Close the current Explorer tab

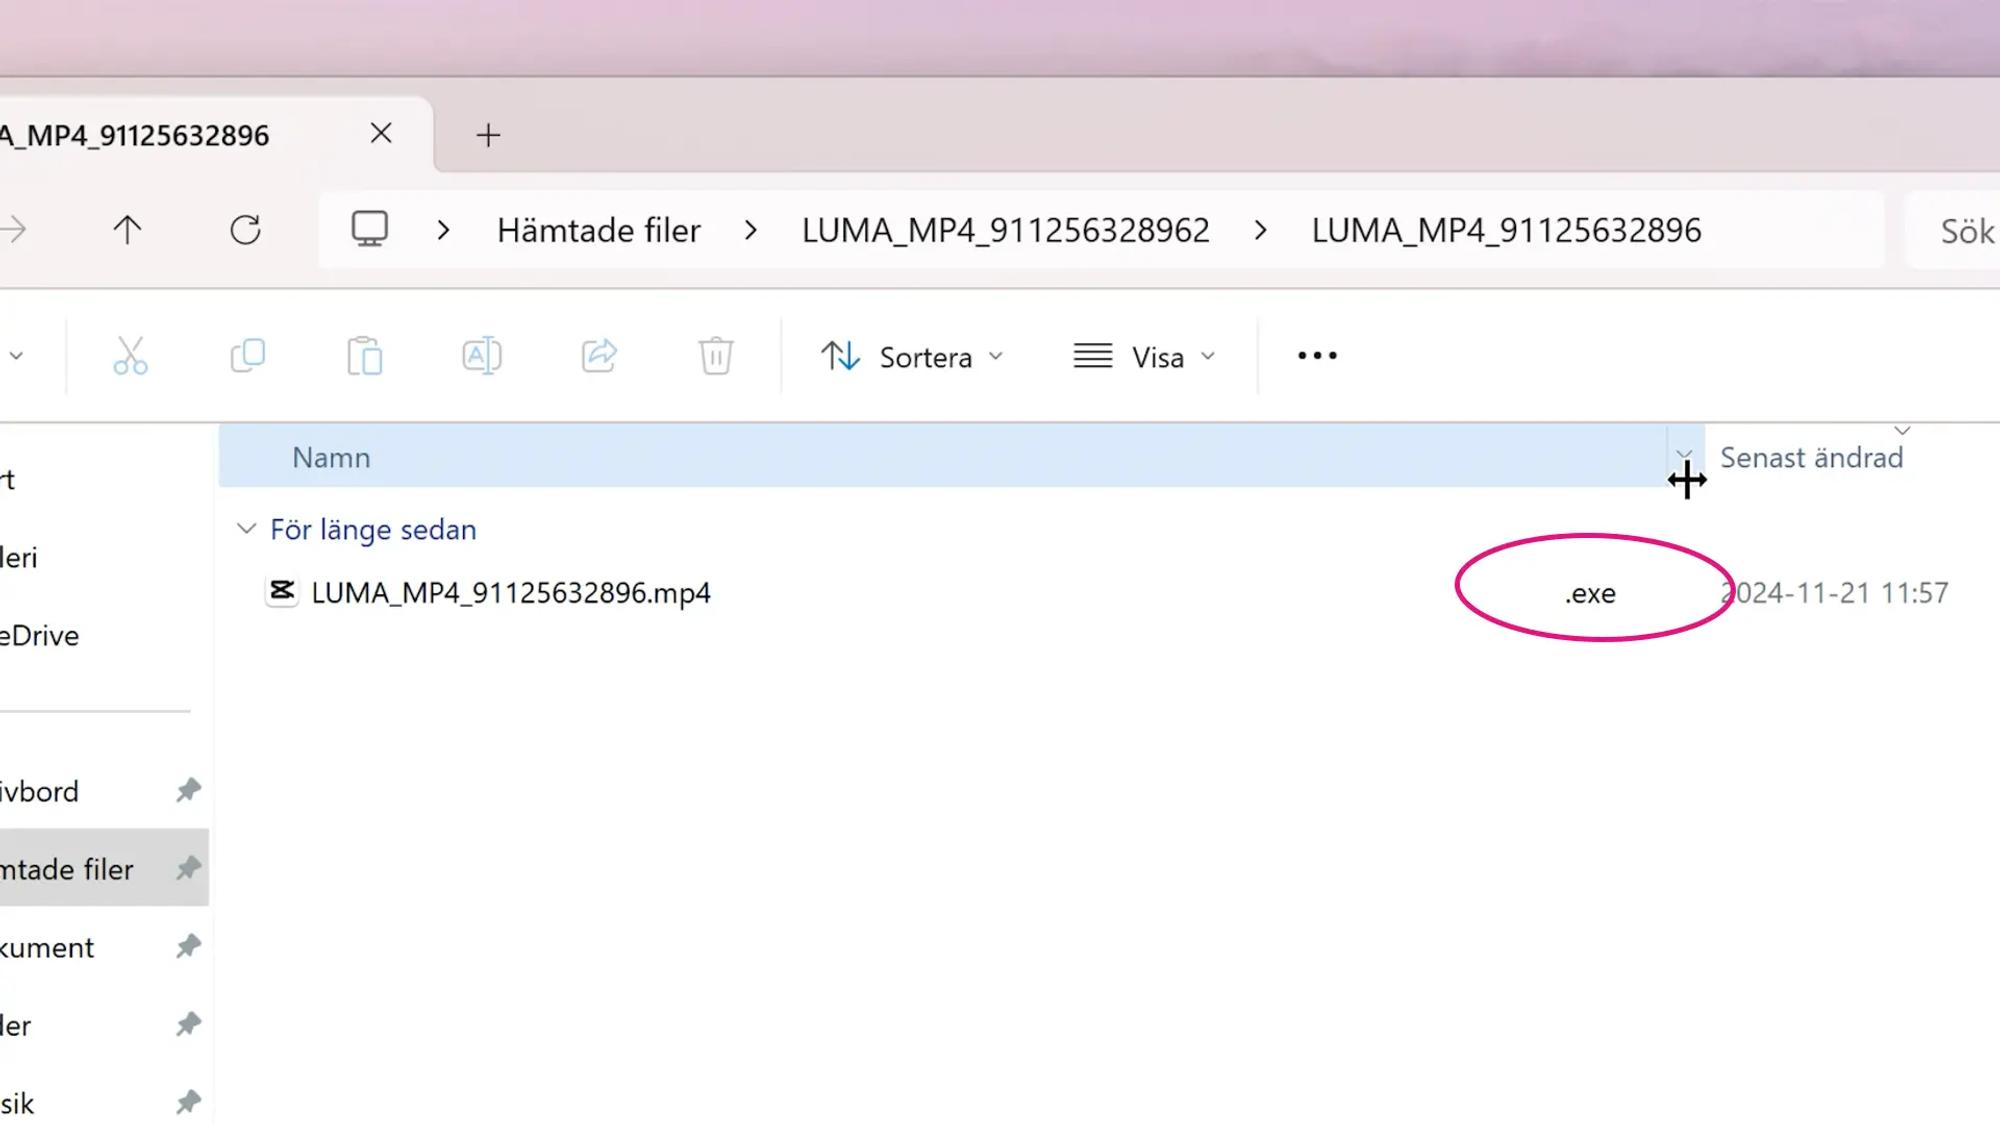(x=381, y=133)
